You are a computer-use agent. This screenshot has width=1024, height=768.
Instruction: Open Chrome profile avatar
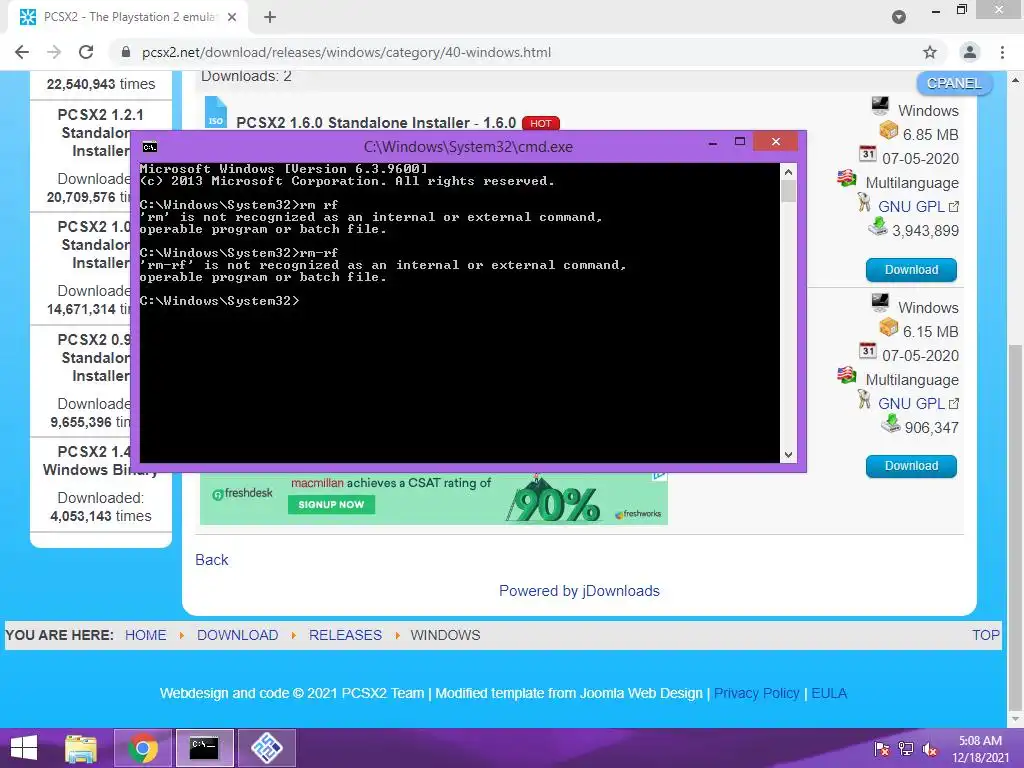[970, 52]
